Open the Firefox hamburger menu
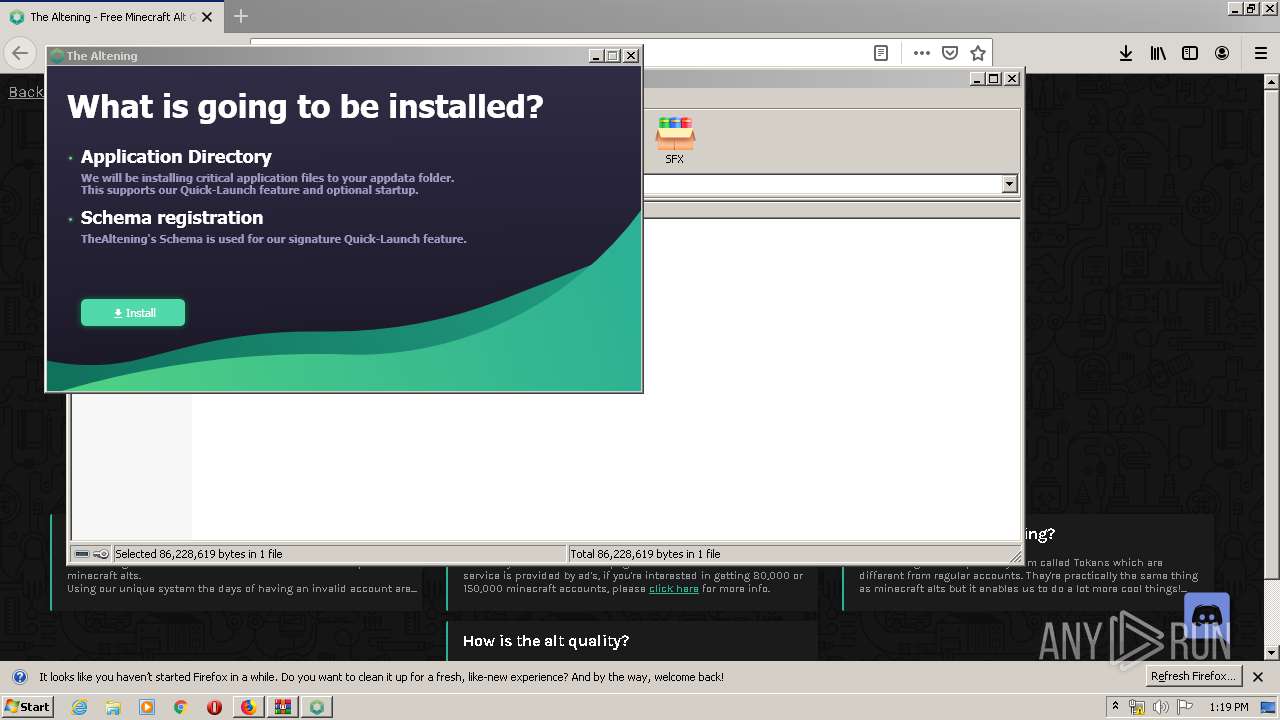The height and width of the screenshot is (720, 1280). click(1260, 53)
